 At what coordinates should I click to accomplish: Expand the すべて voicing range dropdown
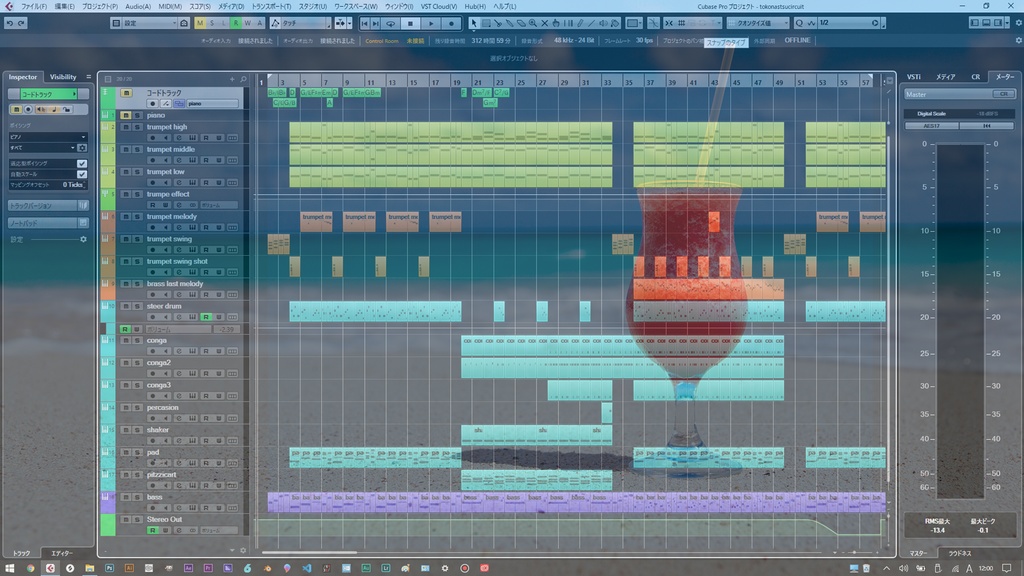42,148
